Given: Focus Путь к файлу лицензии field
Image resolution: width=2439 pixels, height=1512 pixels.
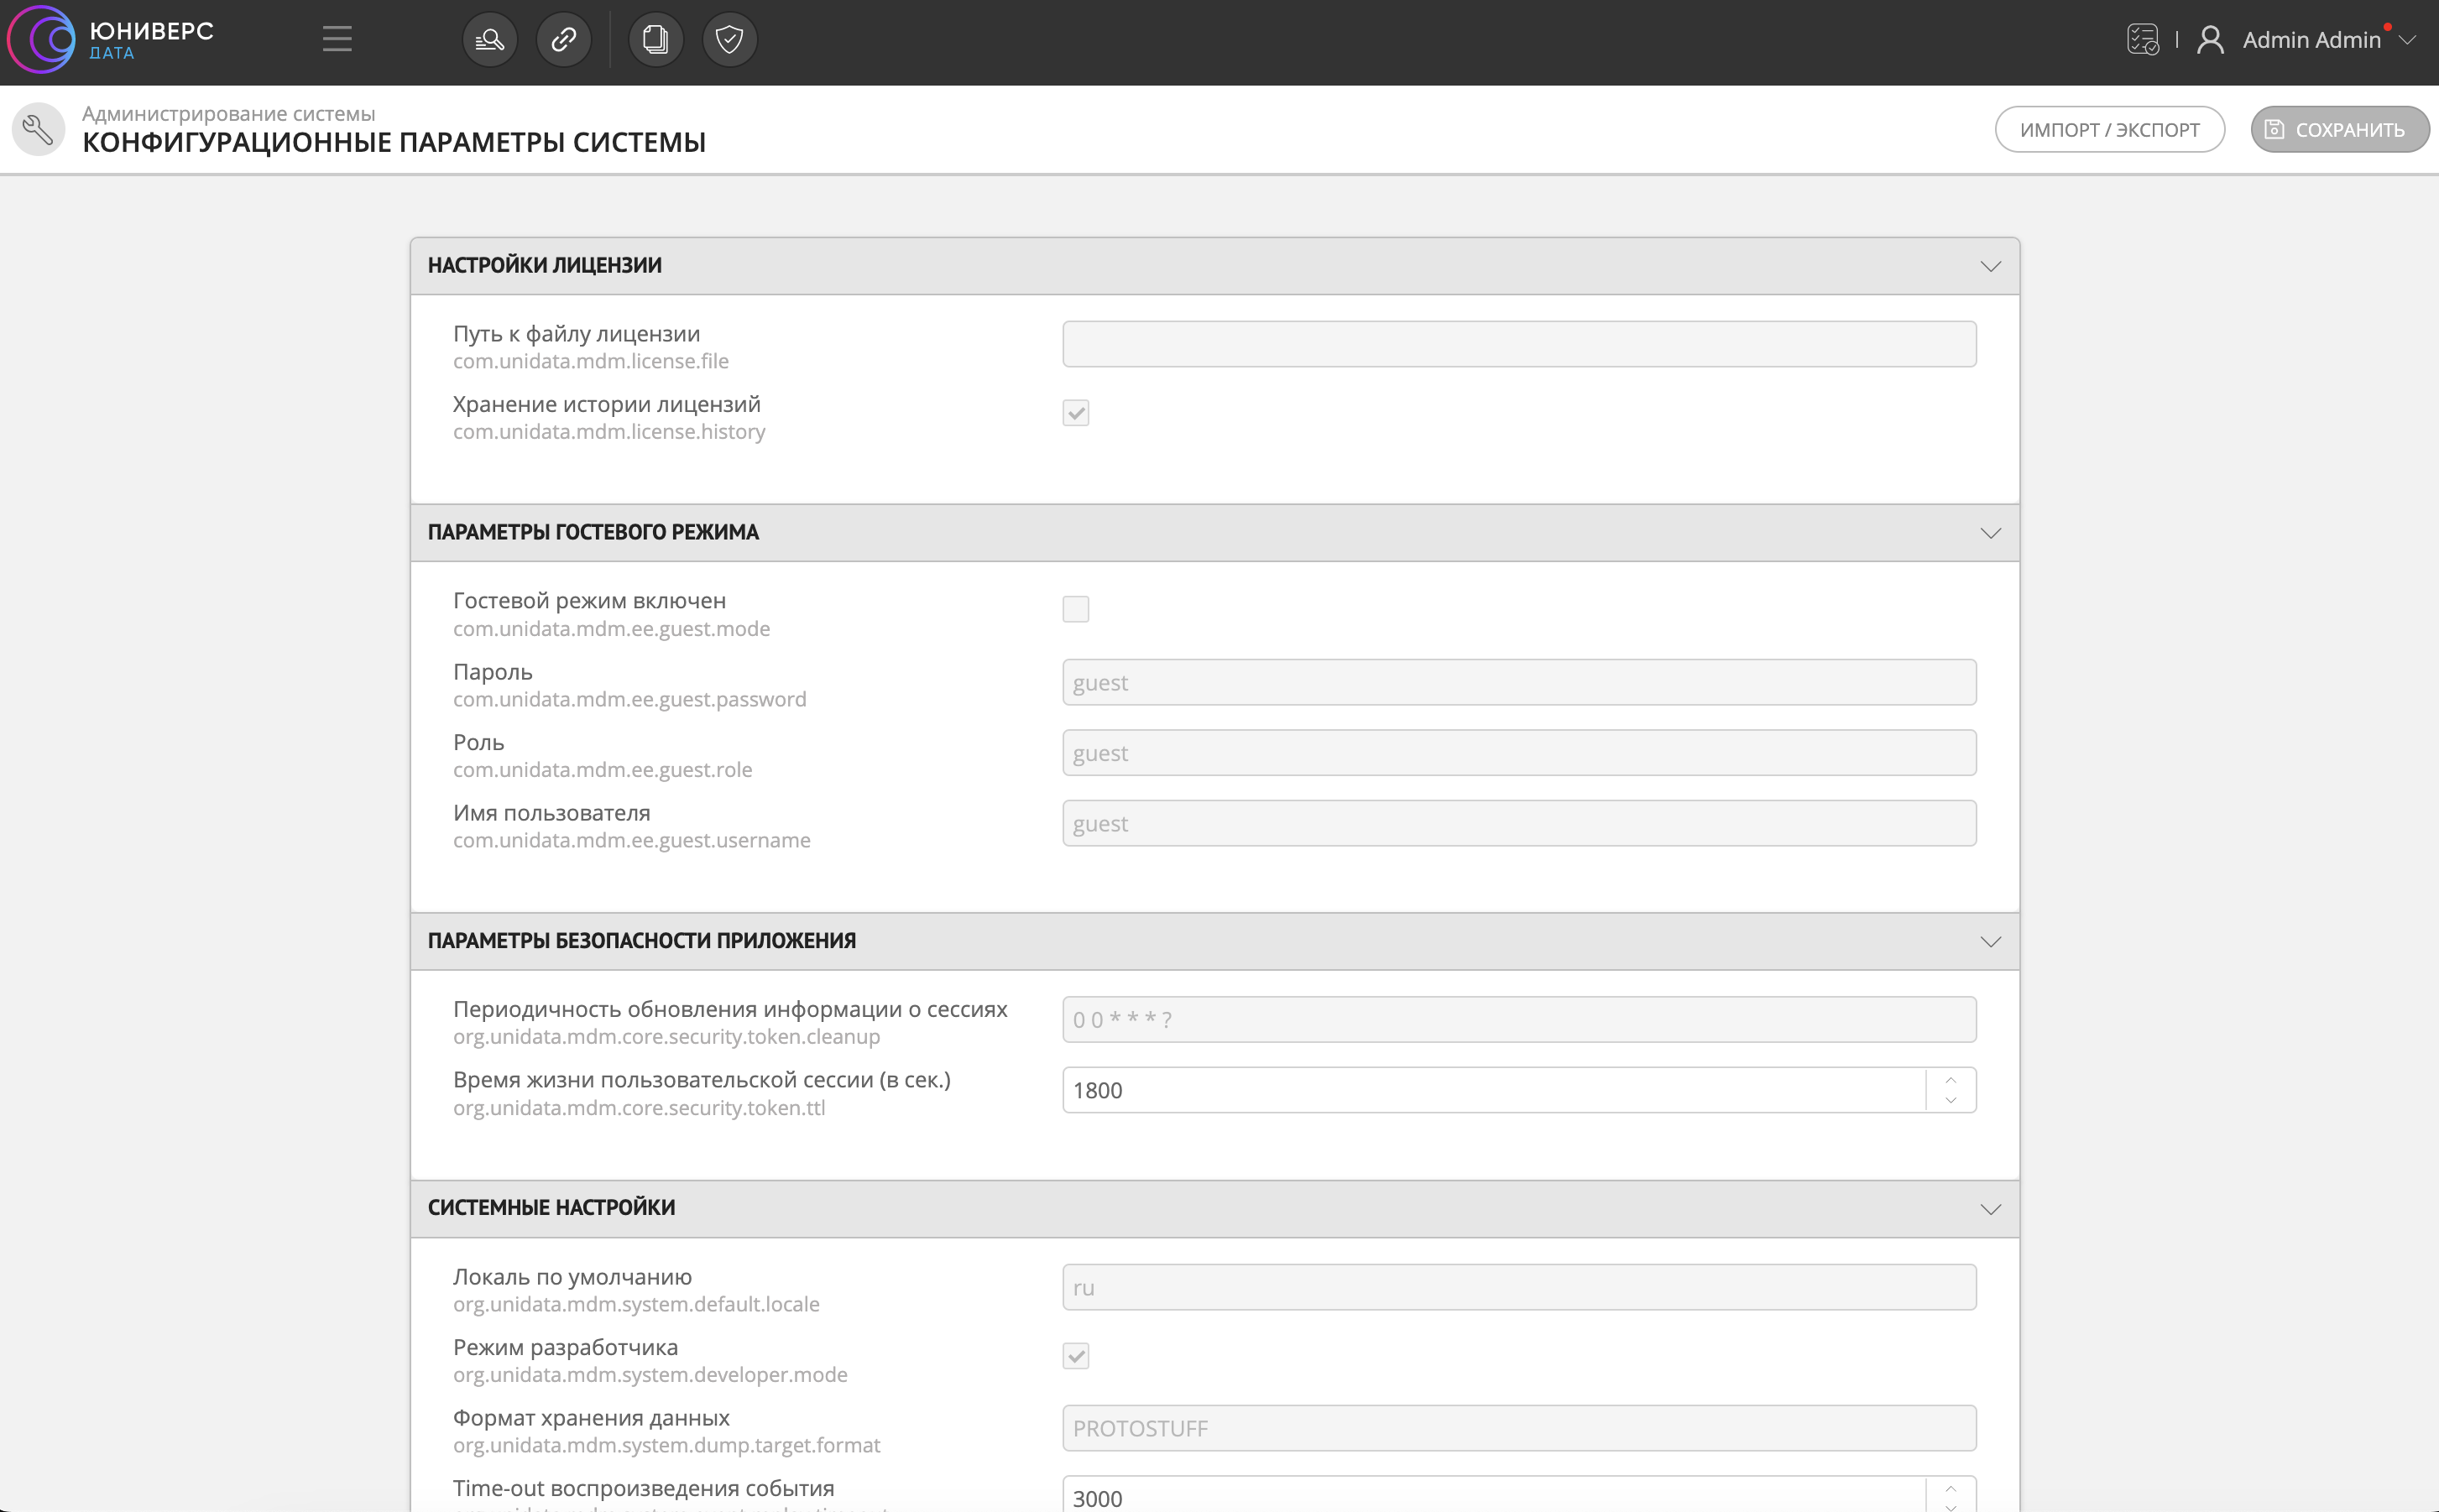Looking at the screenshot, I should [1519, 344].
